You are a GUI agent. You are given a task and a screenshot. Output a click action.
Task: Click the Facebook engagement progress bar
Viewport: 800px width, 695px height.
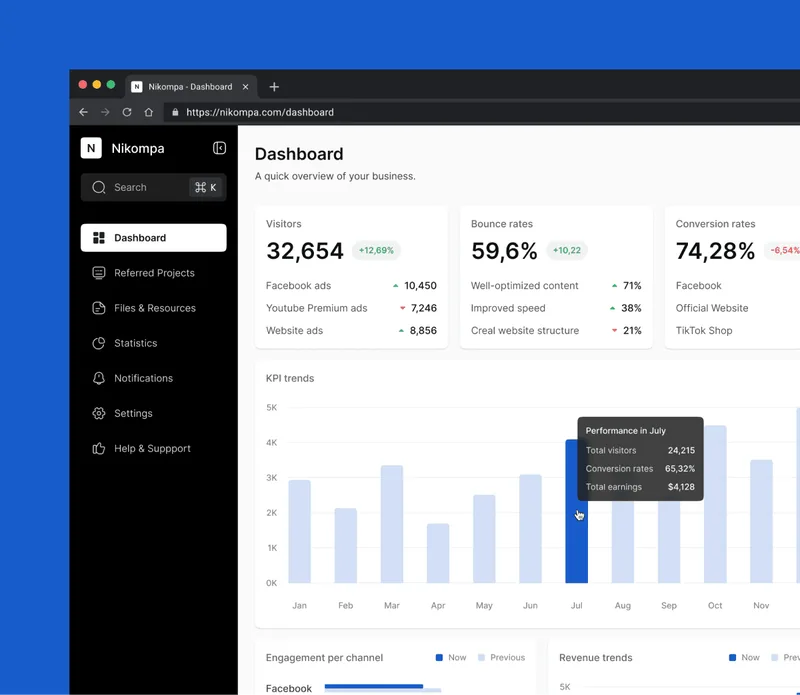click(x=383, y=688)
